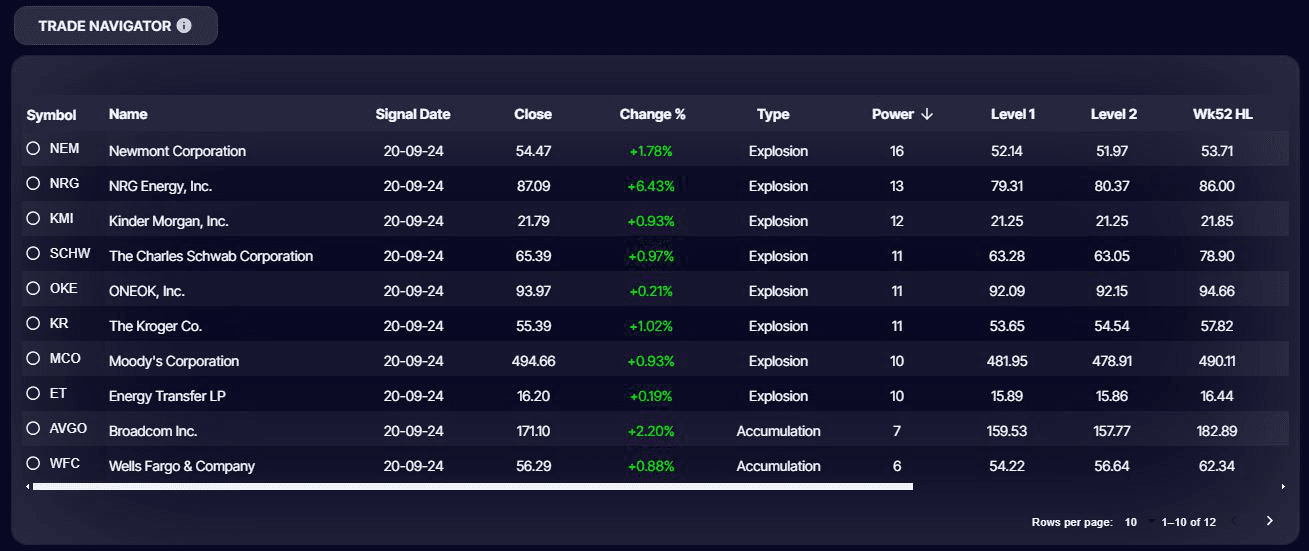Click Newmont Corporation name cell
Image resolution: width=1309 pixels, height=551 pixels.
177,151
